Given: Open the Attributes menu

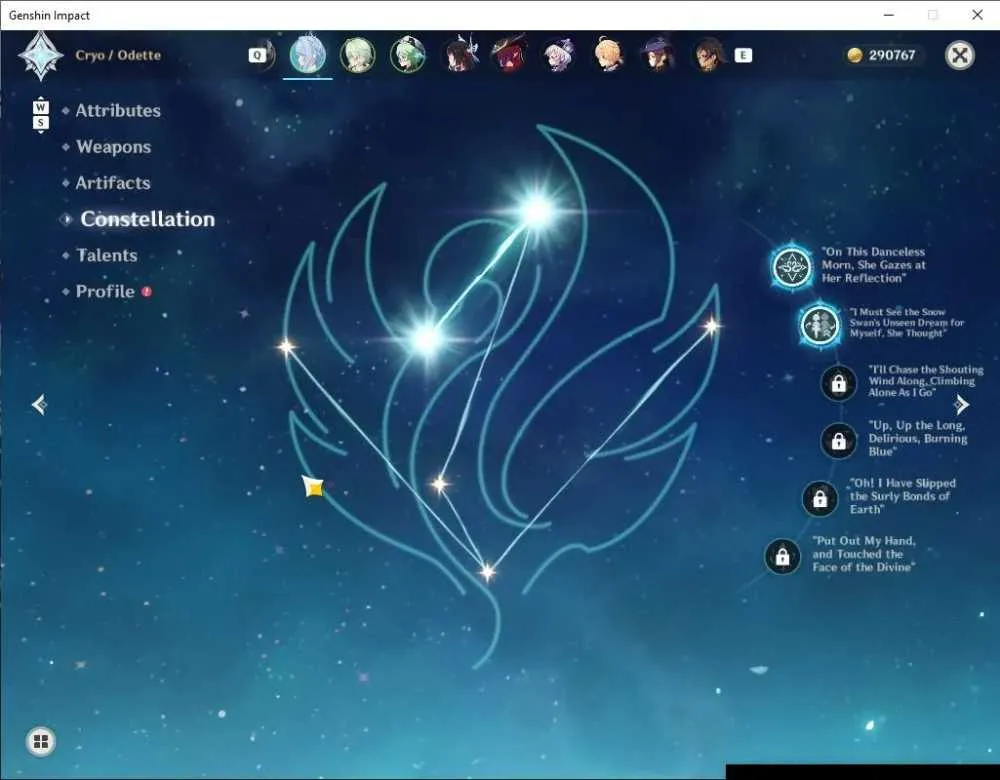Looking at the screenshot, I should (118, 110).
